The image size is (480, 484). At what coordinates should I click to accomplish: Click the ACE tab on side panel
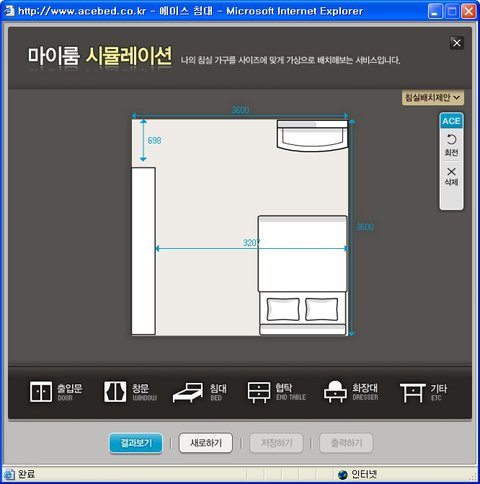click(451, 121)
